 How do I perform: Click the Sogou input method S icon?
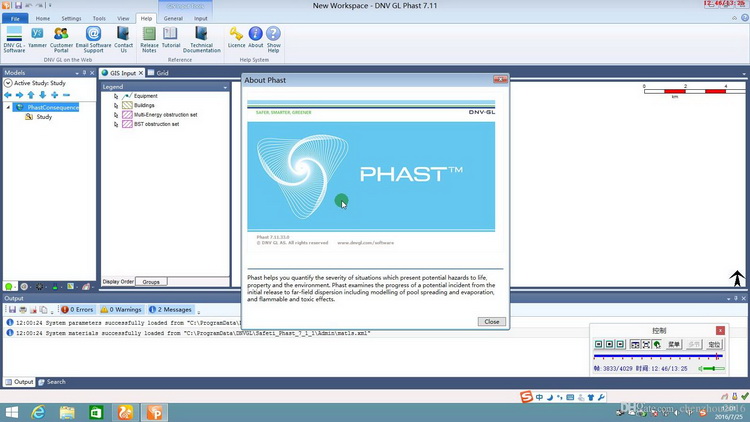tap(526, 397)
